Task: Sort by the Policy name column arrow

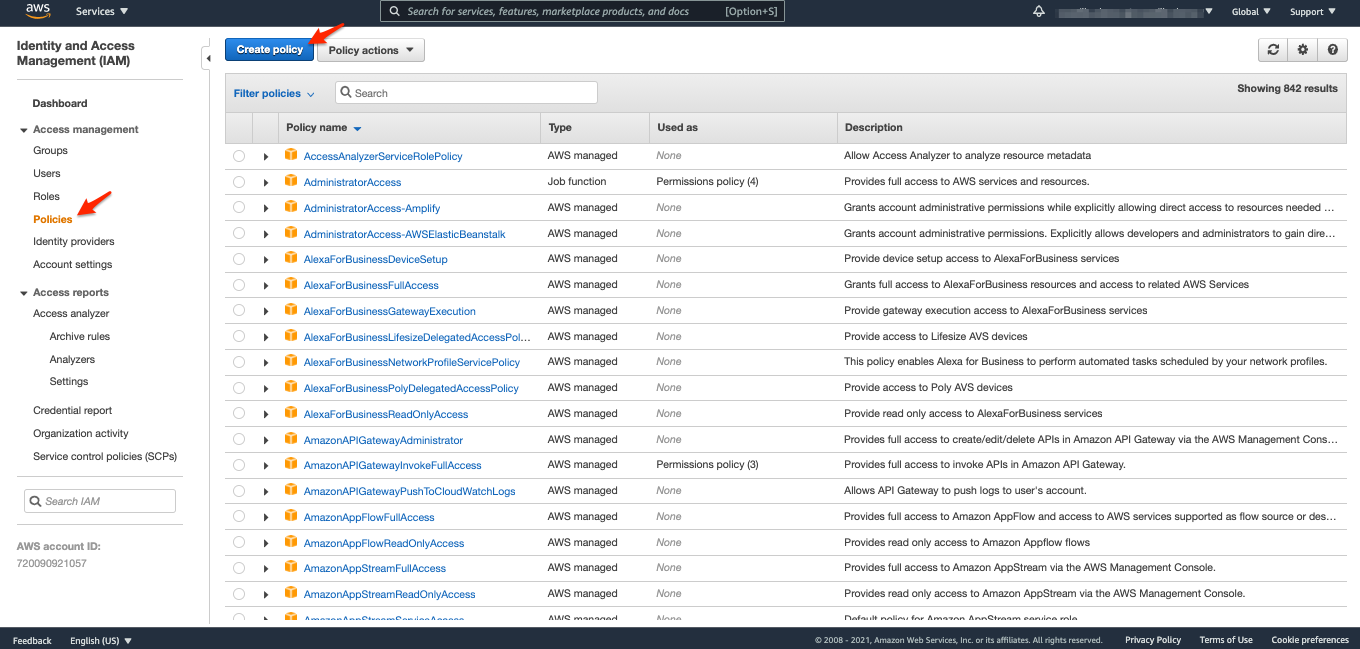Action: pyautogui.click(x=357, y=129)
